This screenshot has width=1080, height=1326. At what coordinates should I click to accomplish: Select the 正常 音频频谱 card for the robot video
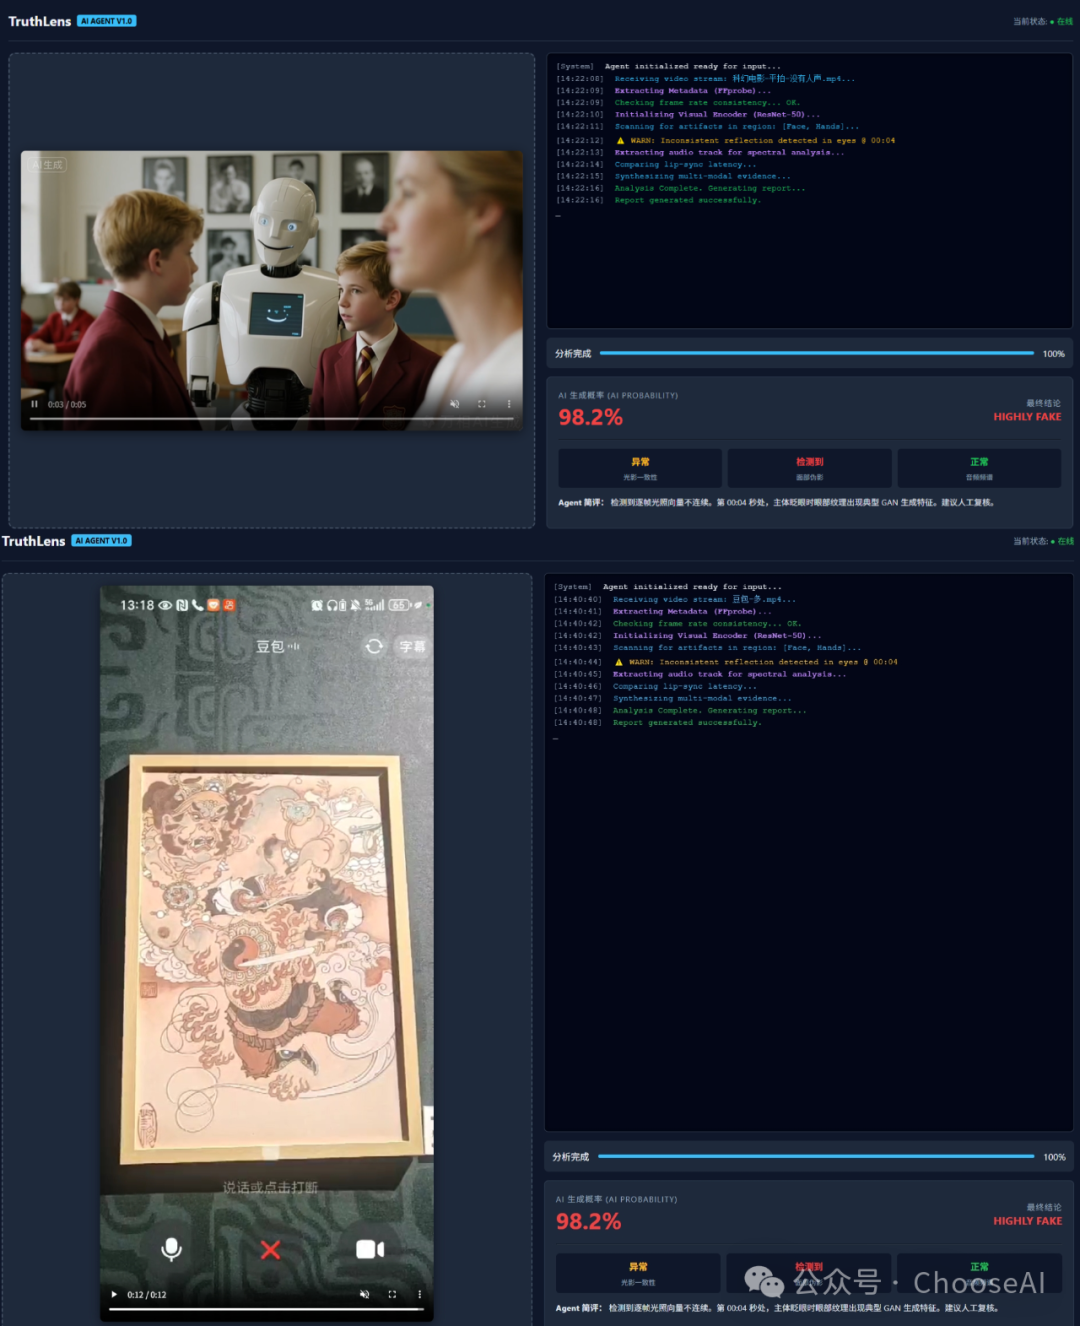pos(979,468)
